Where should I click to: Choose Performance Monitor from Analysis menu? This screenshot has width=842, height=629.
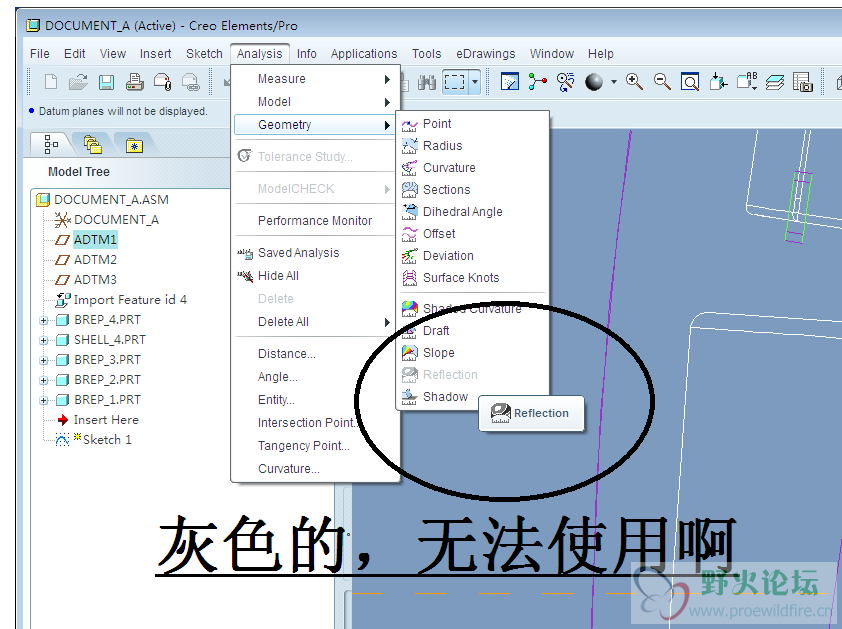click(316, 221)
